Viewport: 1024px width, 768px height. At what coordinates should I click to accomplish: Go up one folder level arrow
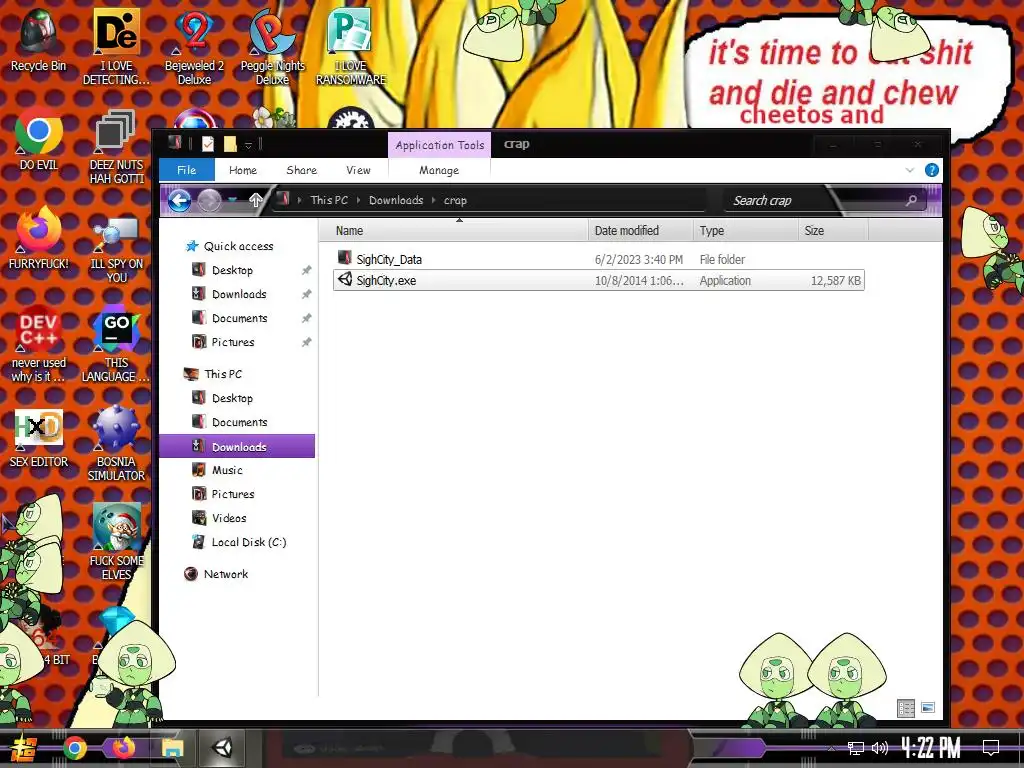(256, 200)
